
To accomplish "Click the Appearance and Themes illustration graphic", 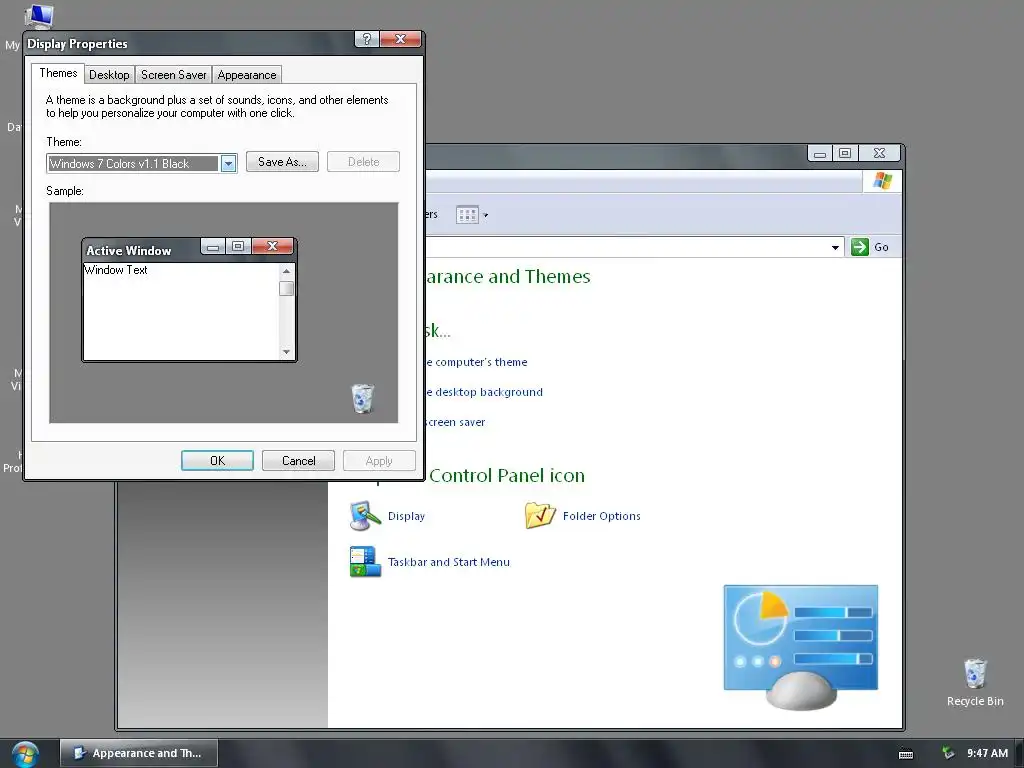I will coord(801,647).
